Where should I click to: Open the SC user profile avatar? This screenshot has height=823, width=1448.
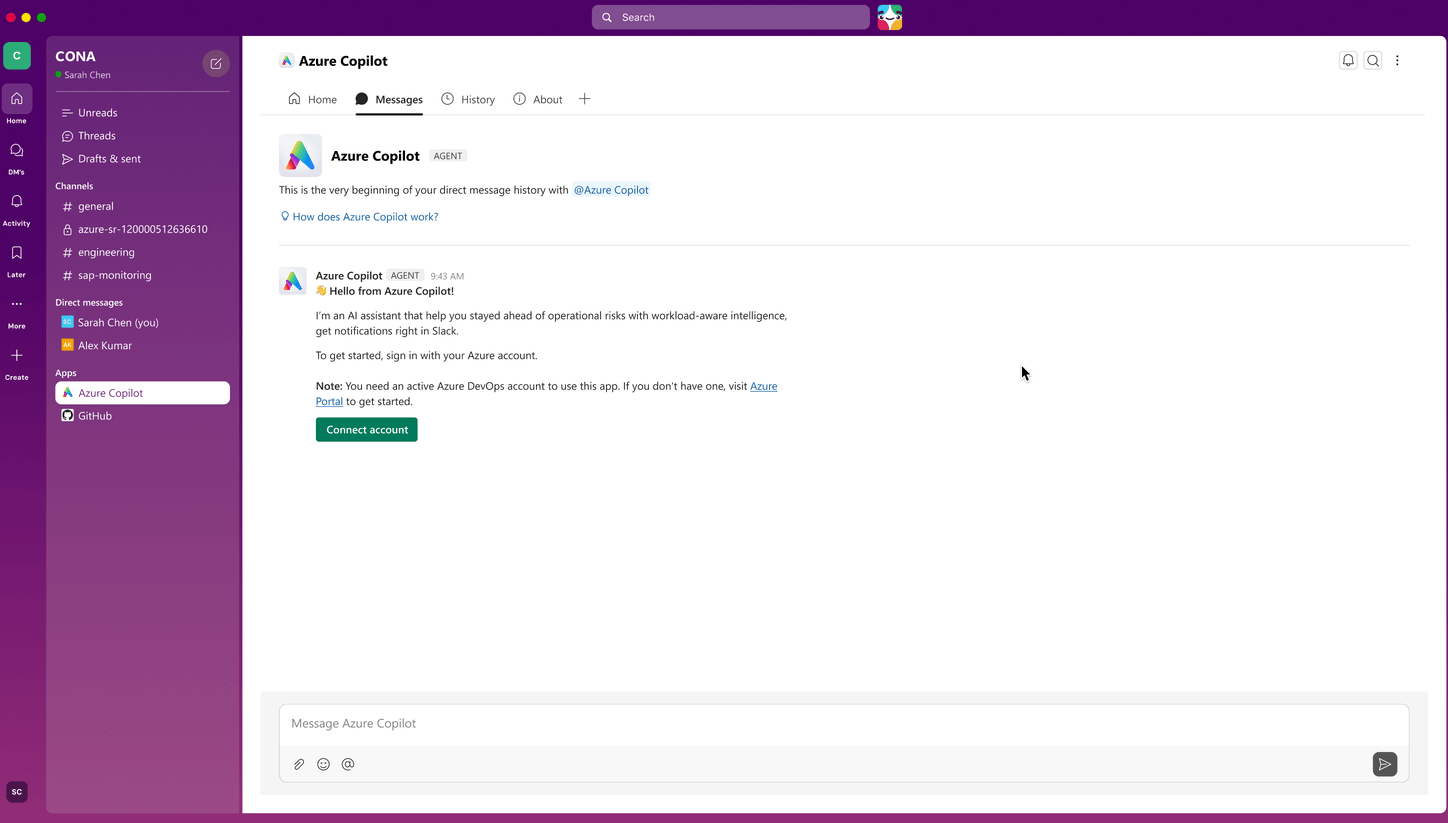click(x=17, y=791)
